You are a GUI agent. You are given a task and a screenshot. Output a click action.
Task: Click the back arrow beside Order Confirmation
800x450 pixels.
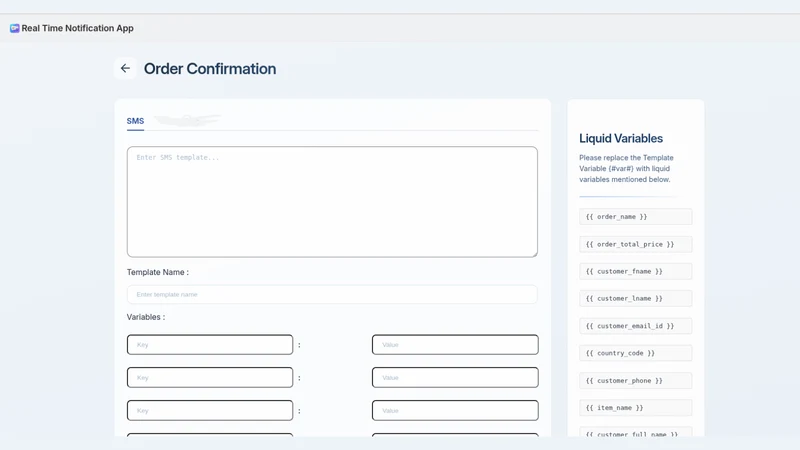pos(125,68)
